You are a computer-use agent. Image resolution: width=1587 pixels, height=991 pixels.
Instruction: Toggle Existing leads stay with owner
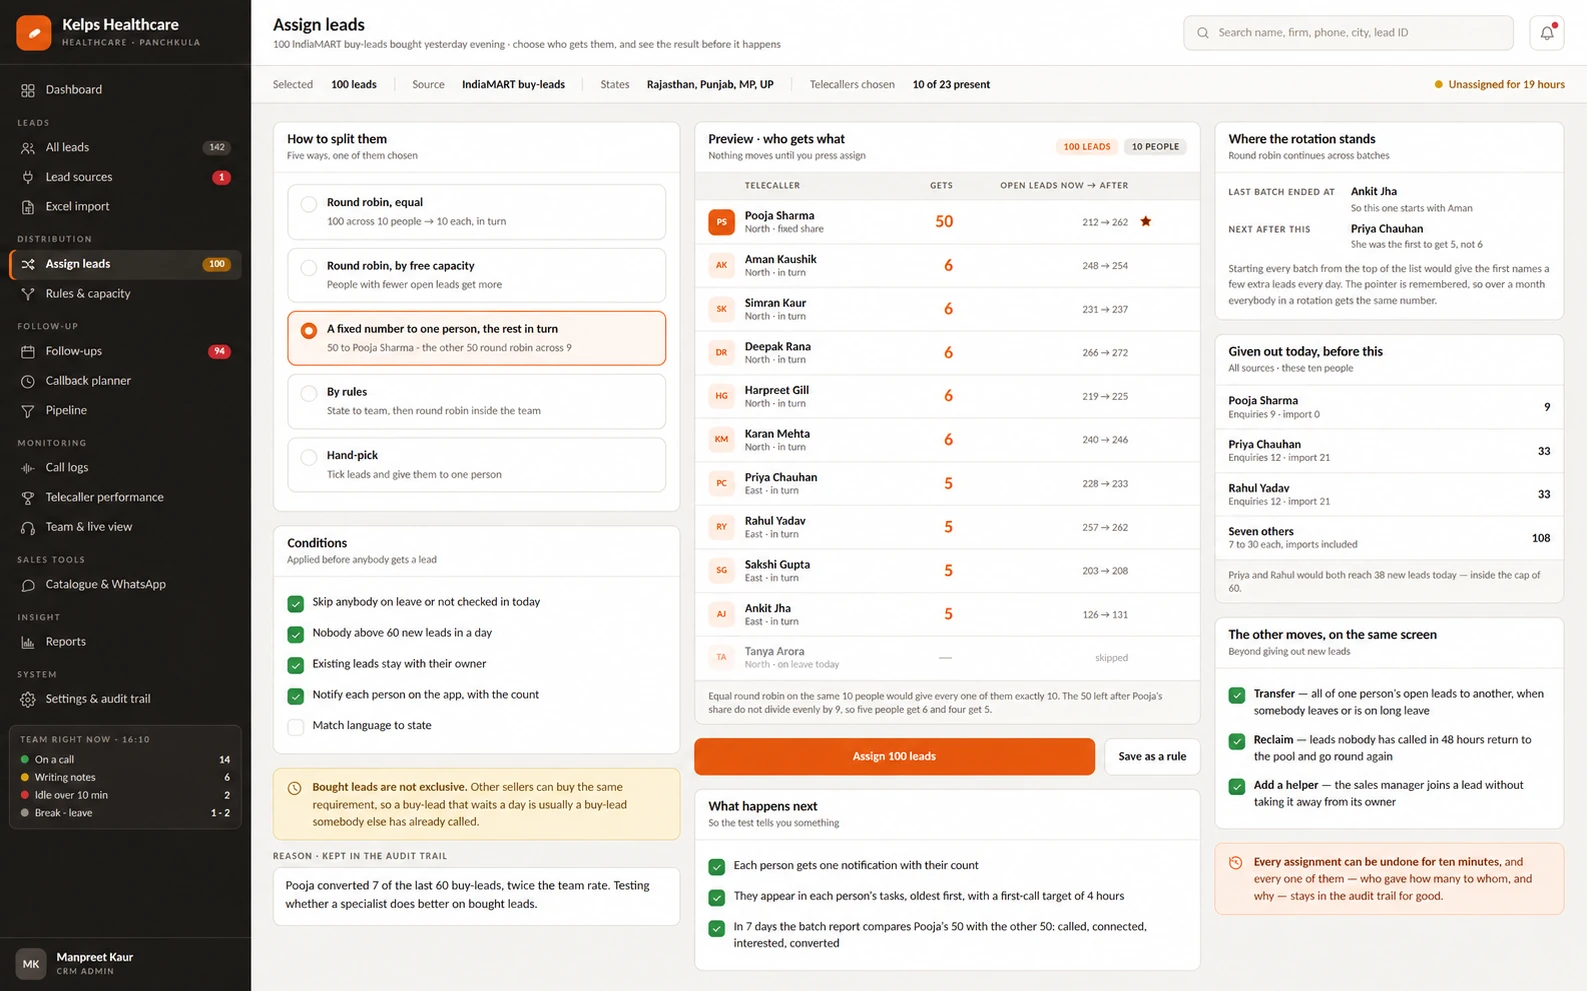tap(296, 665)
